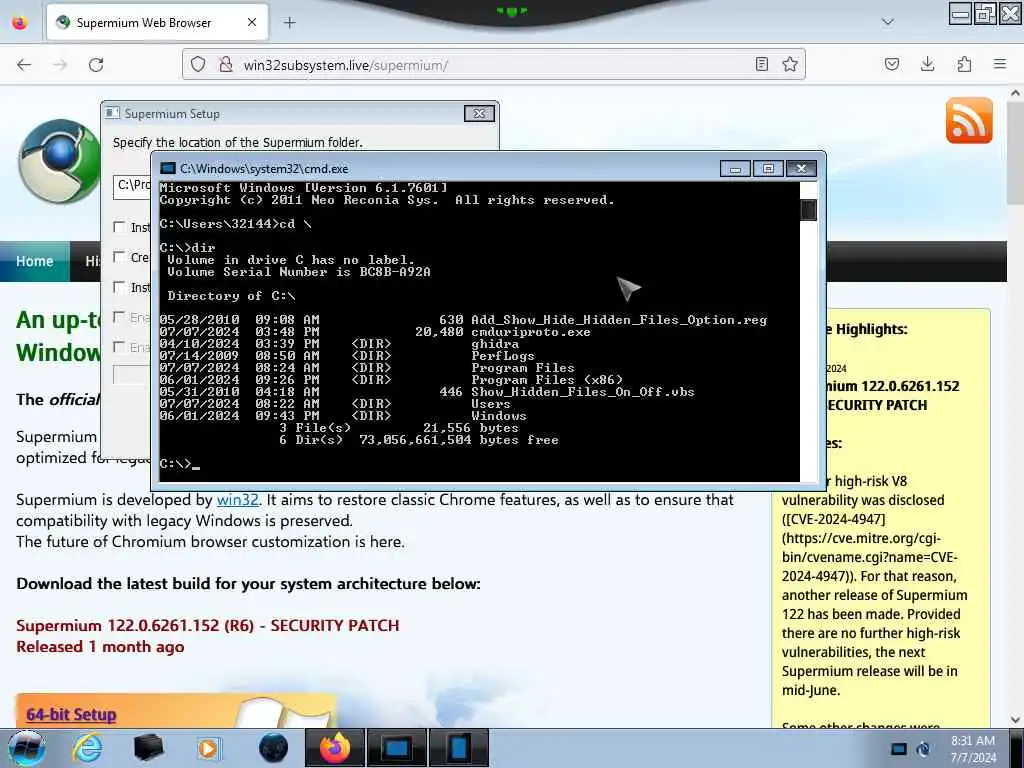Screen dimensions: 1024x768
Task: Bookmark this page with the star icon
Action: (790, 64)
